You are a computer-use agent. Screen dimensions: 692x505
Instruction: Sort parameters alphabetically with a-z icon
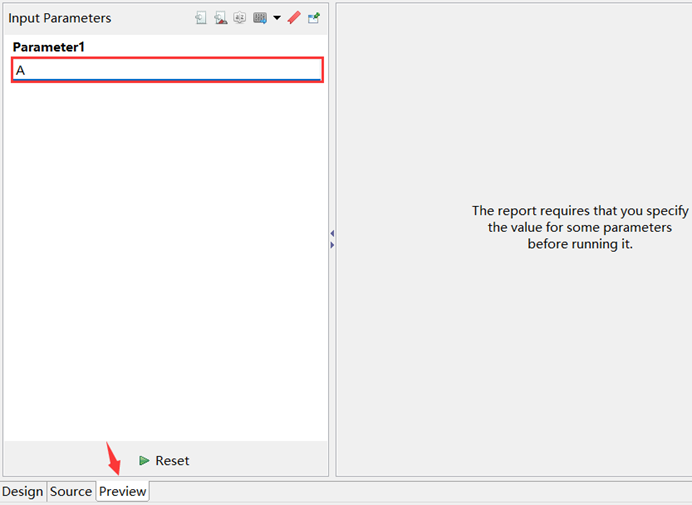coord(239,18)
